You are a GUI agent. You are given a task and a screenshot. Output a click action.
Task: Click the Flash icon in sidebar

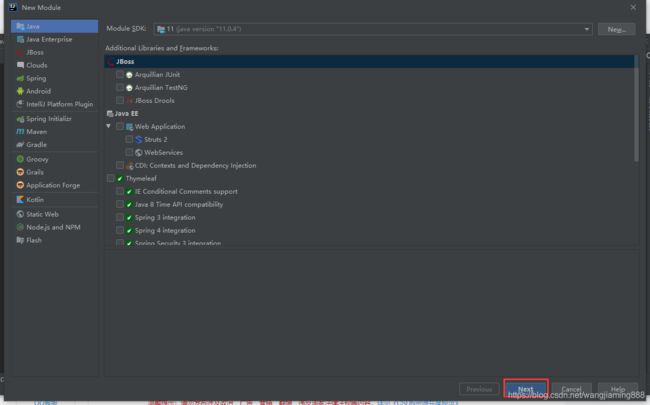point(20,240)
